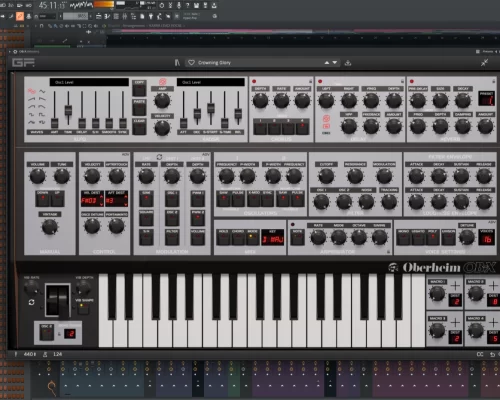Click the 440 tuning value in the footer
Image resolution: width=500 pixels, height=400 pixels.
tap(29, 354)
